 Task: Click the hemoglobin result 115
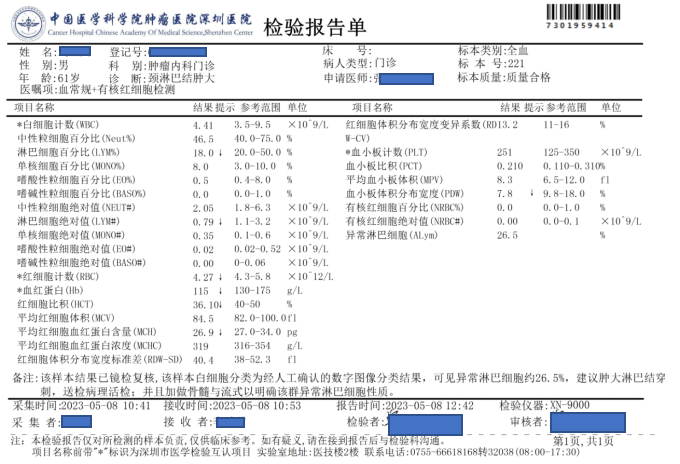click(x=201, y=291)
